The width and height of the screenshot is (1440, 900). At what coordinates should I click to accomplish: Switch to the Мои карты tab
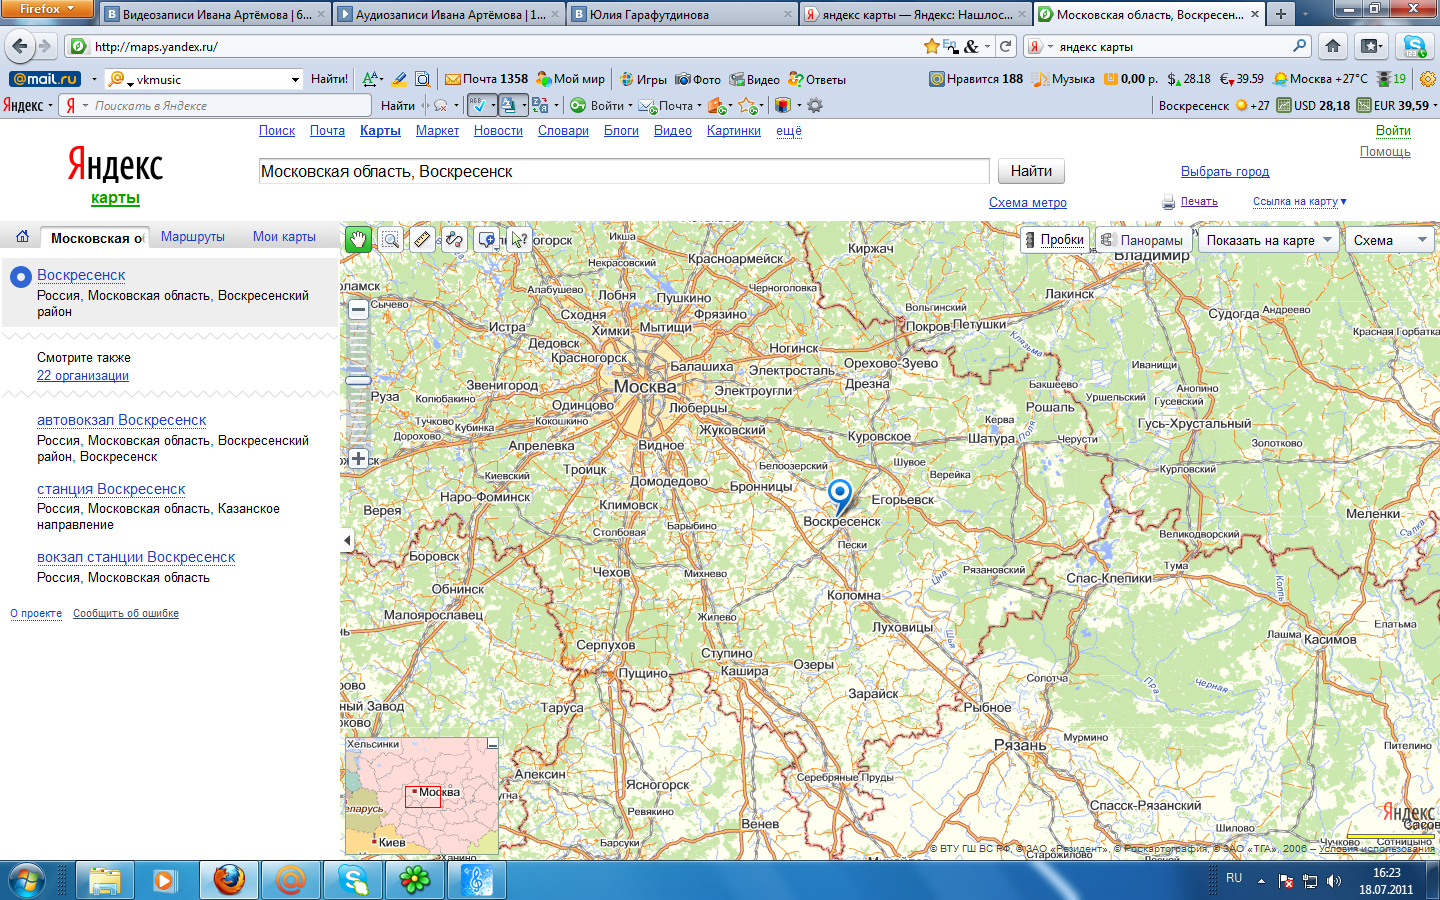click(284, 237)
